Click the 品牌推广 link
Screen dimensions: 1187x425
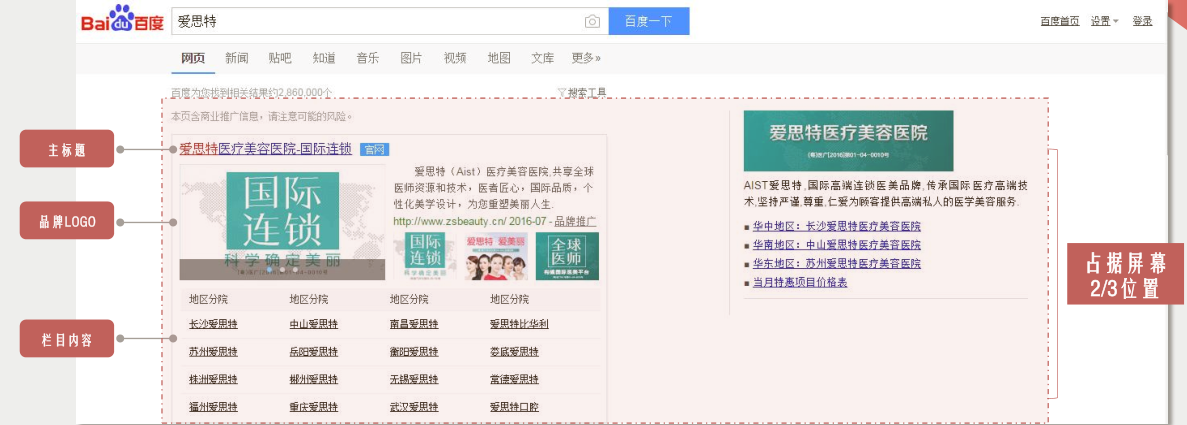[x=576, y=221]
